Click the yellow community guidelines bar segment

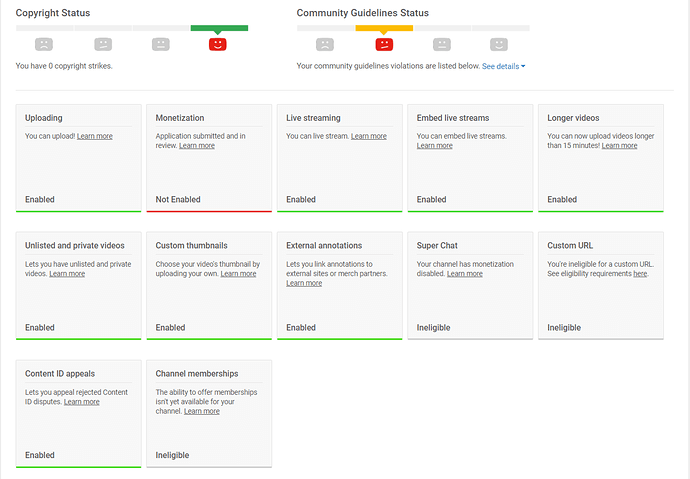point(384,28)
